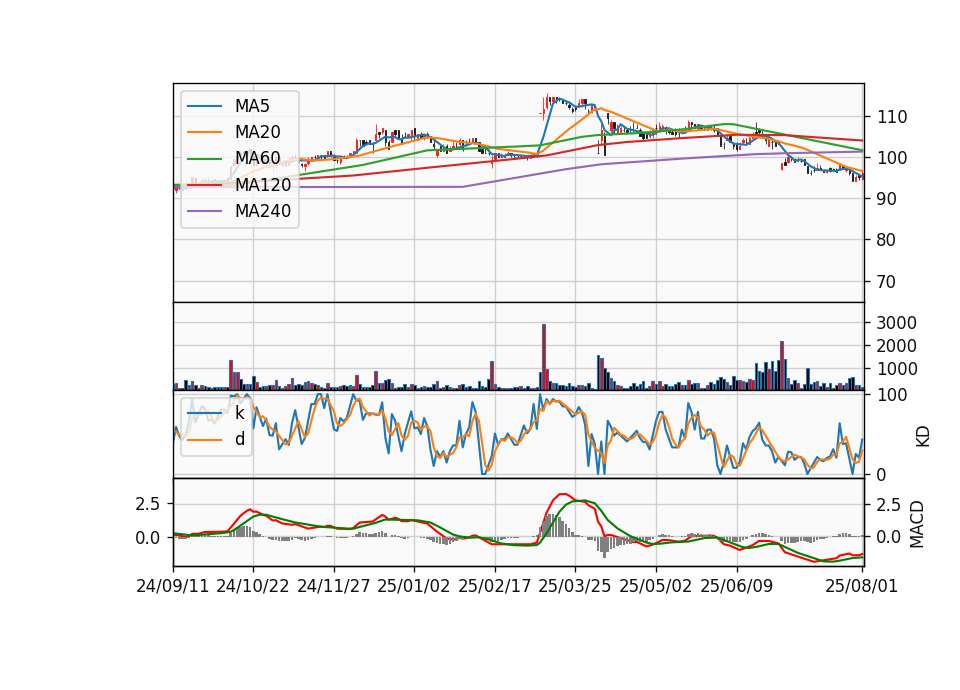
Task: Click the 25/06/09 date axis label
Action: (x=737, y=587)
